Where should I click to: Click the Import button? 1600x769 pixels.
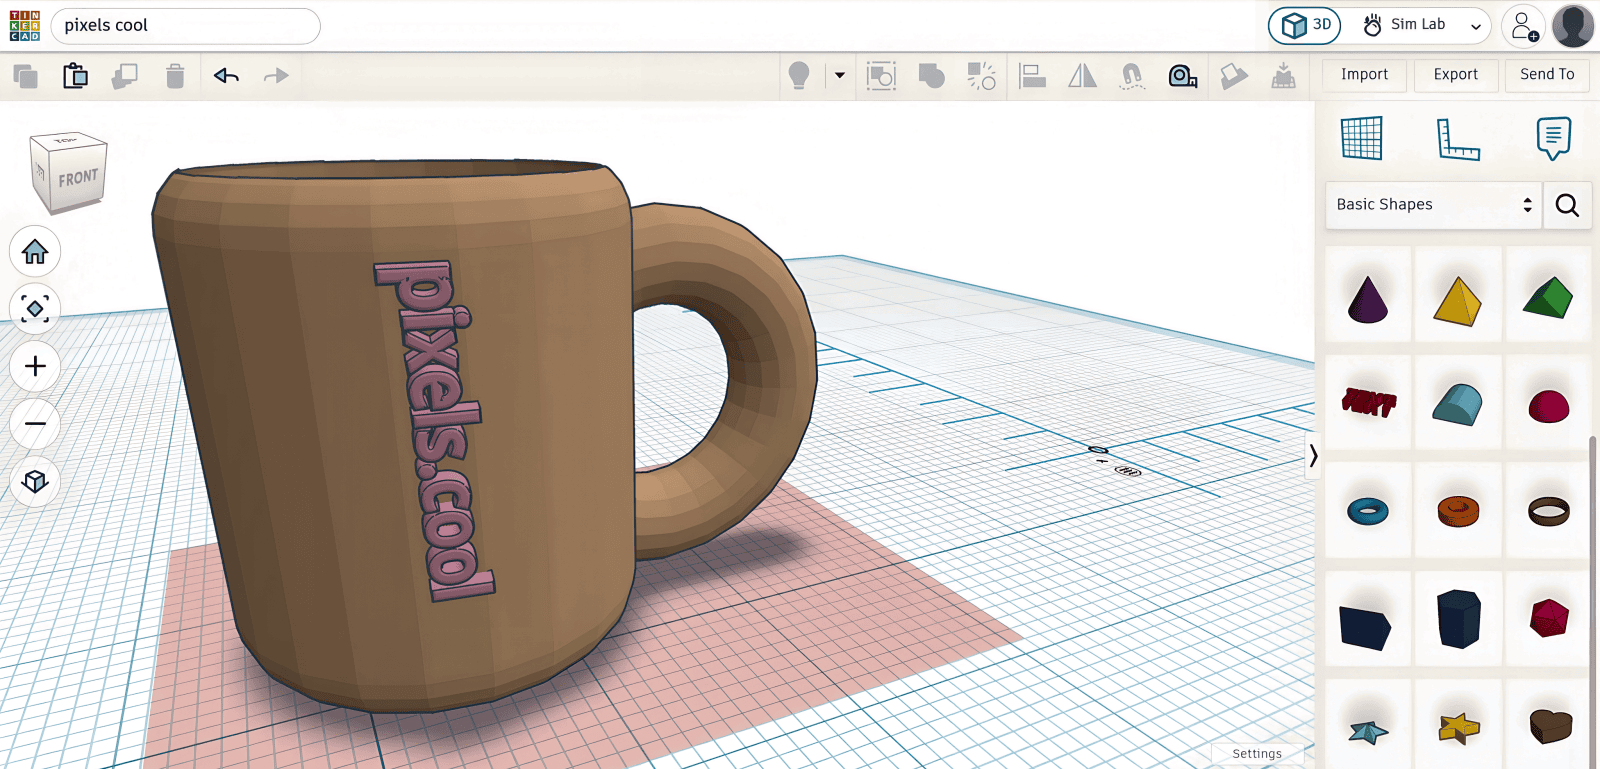(1364, 75)
